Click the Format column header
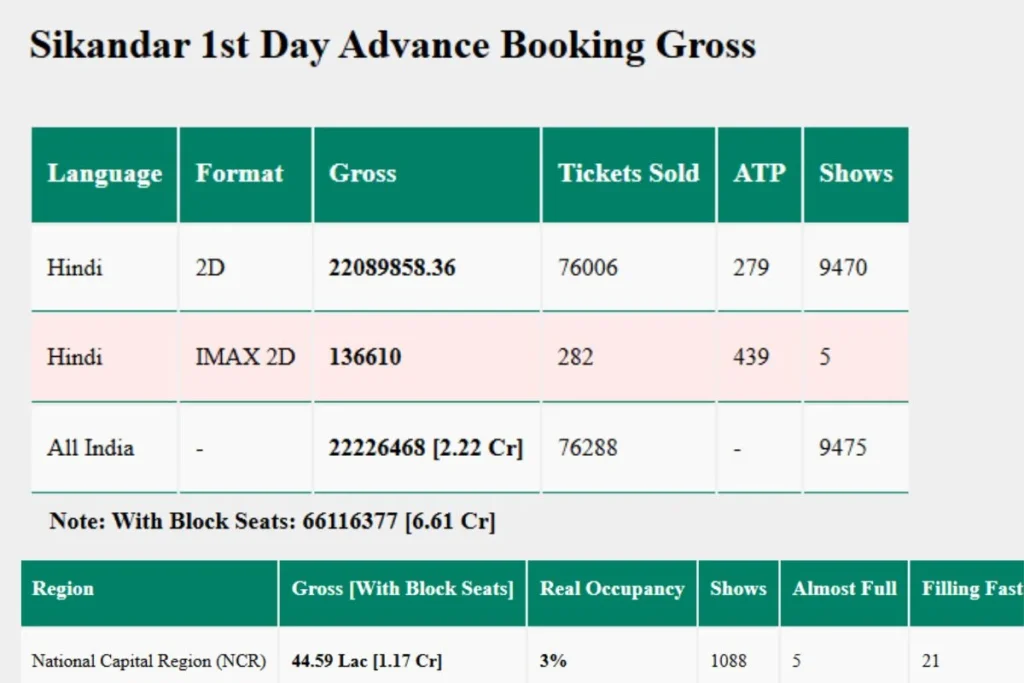 pos(239,174)
